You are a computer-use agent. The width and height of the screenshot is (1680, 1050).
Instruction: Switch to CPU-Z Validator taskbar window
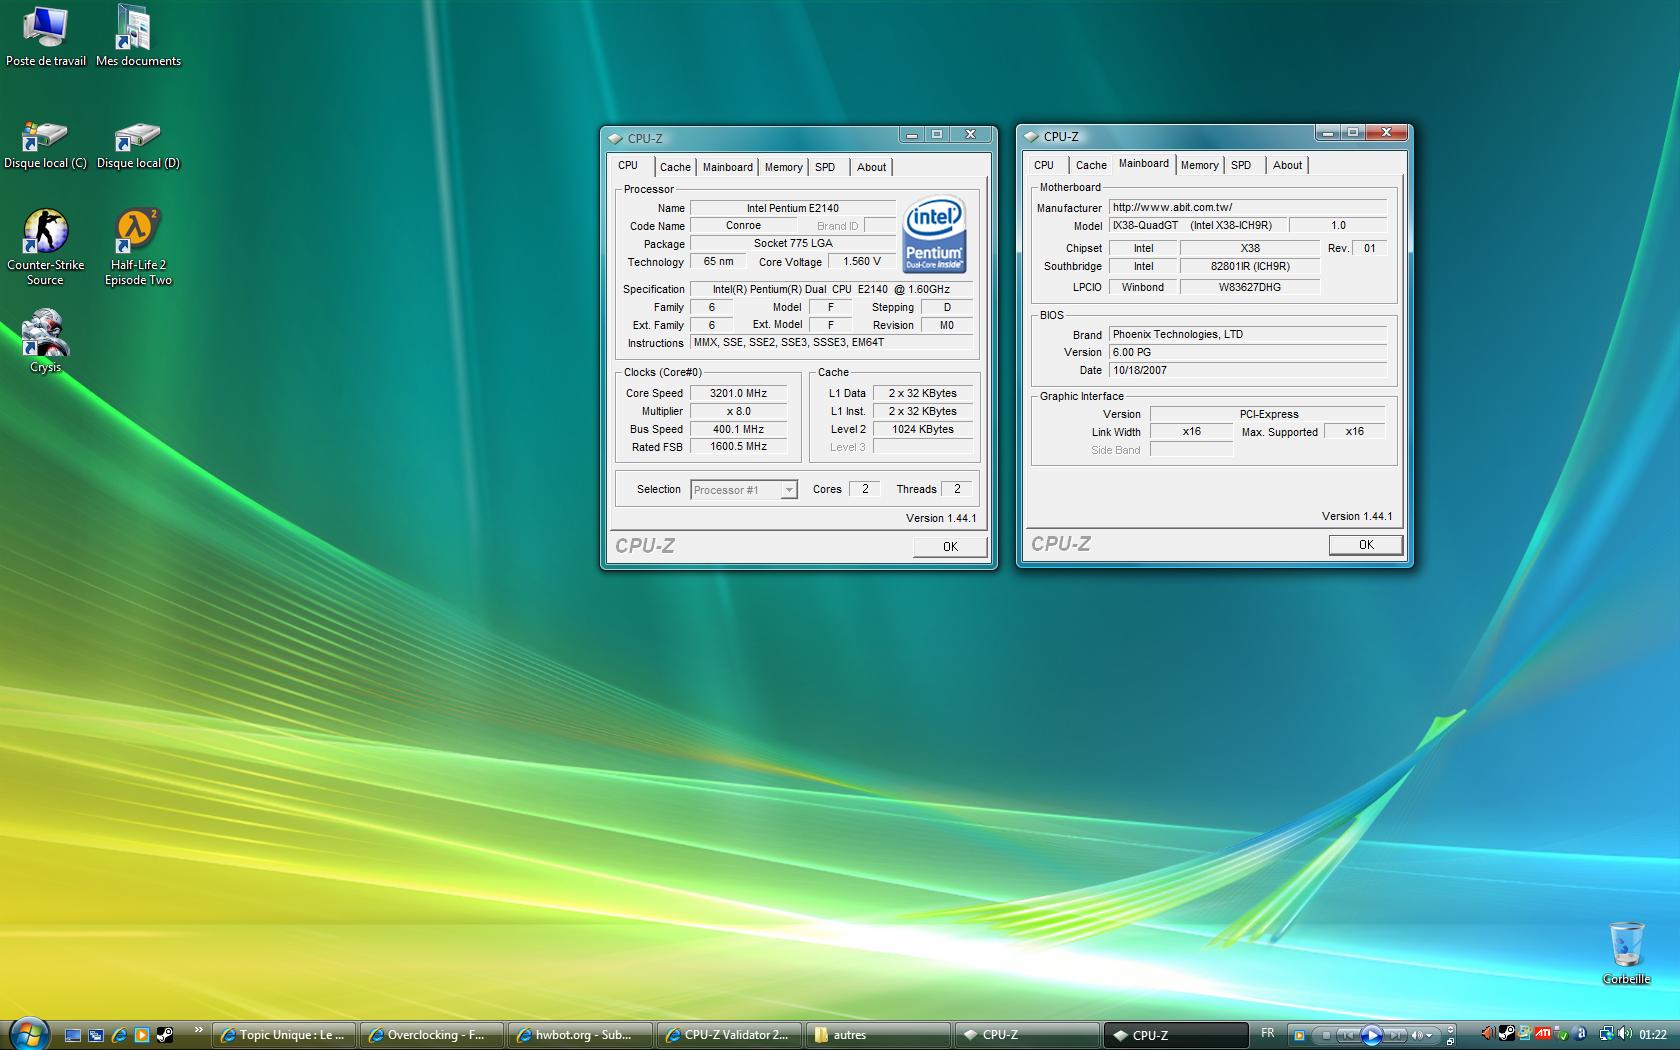pos(728,1035)
